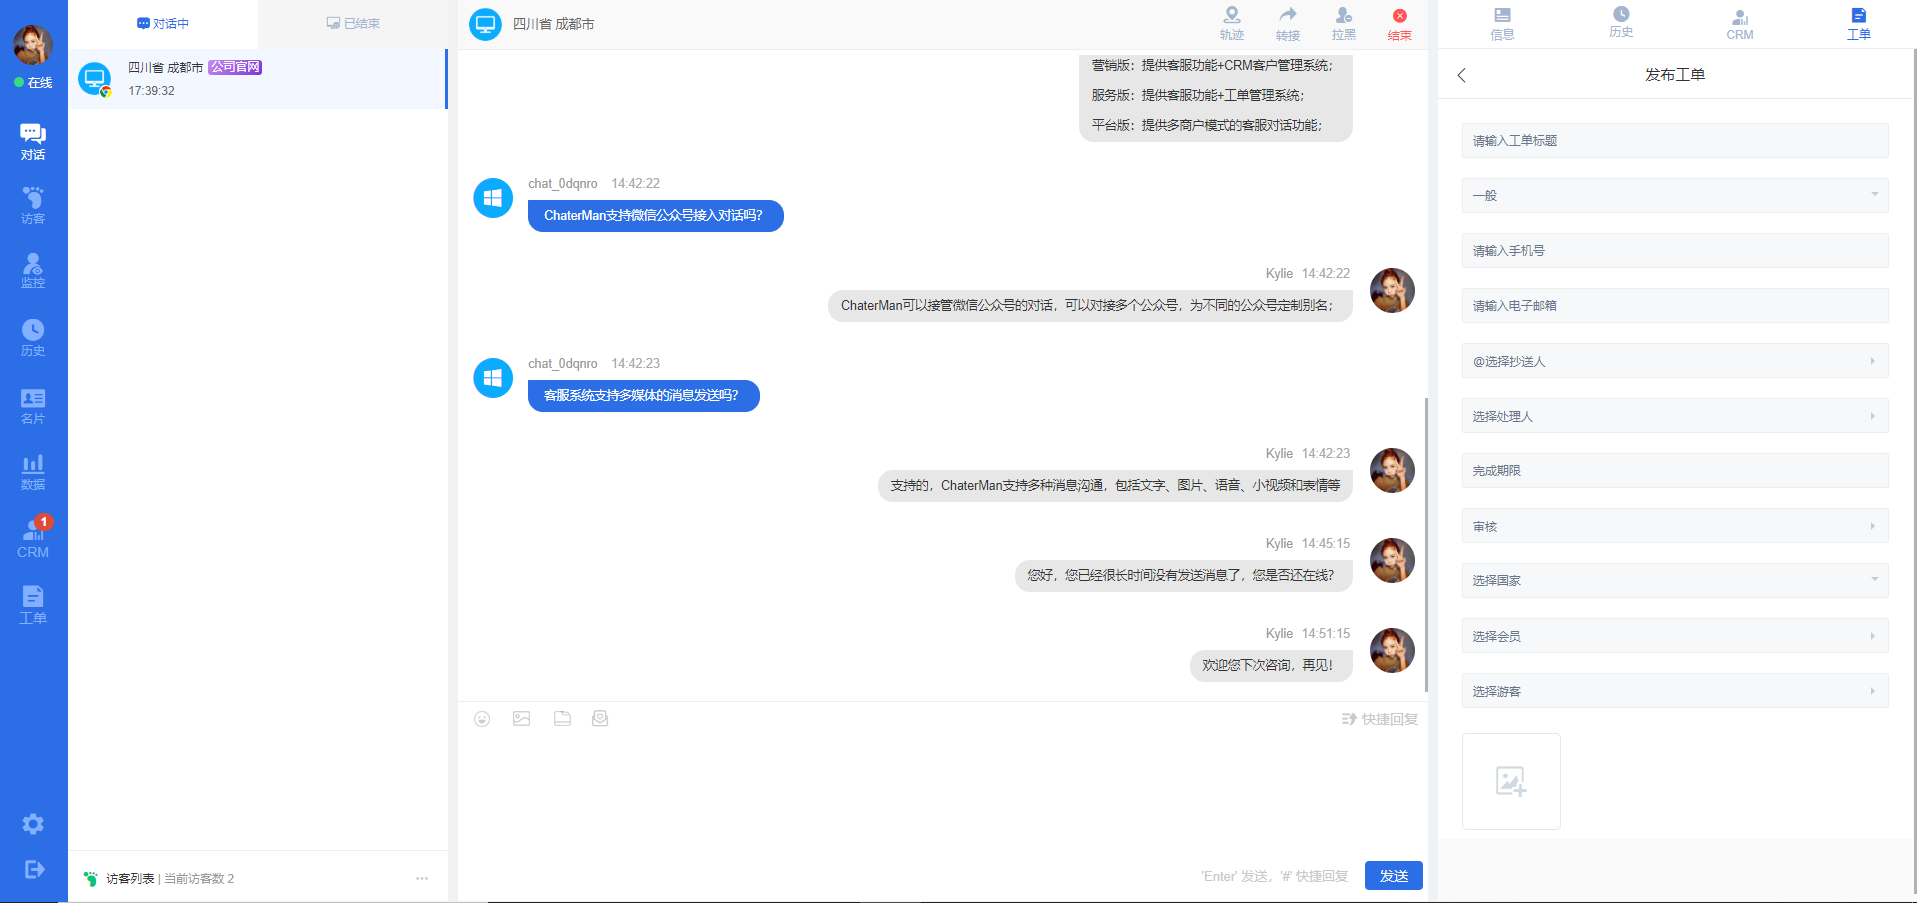
Task: Expand the 选择会员 selector
Action: click(x=1675, y=636)
